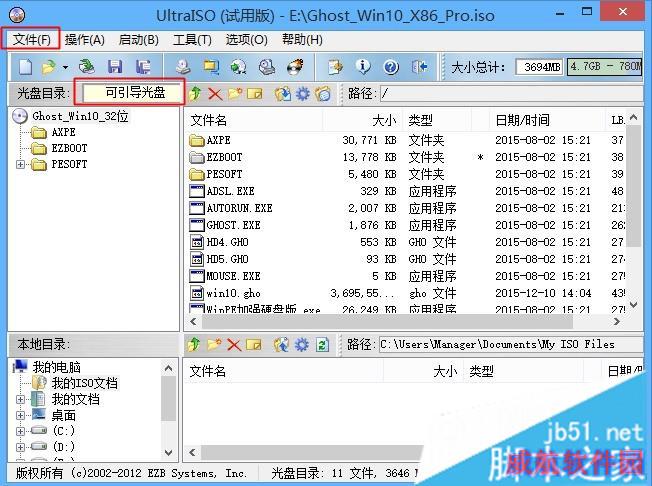This screenshot has width=652, height=486.
Task: Select the GHOST.EXE file row
Action: click(x=405, y=225)
